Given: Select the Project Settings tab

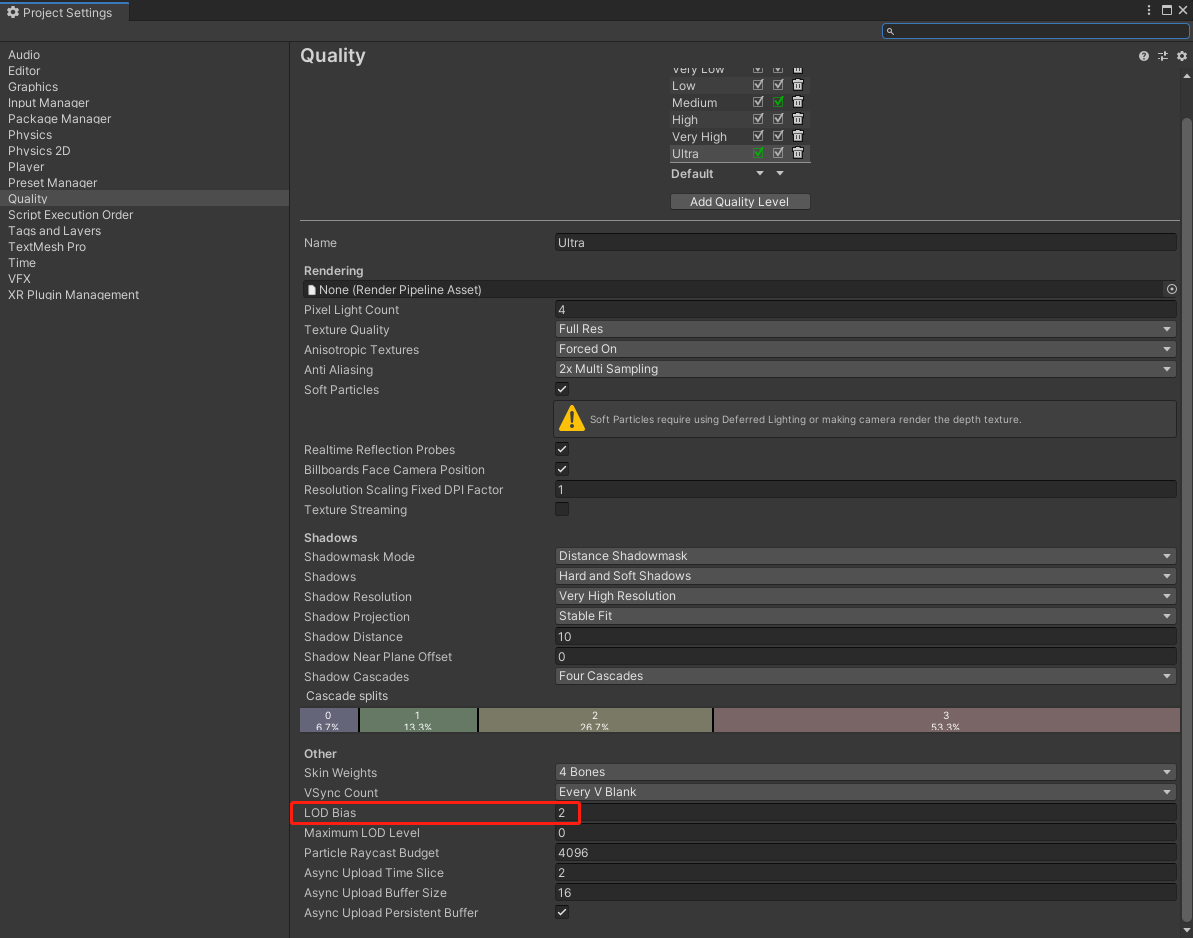Looking at the screenshot, I should click(x=64, y=12).
